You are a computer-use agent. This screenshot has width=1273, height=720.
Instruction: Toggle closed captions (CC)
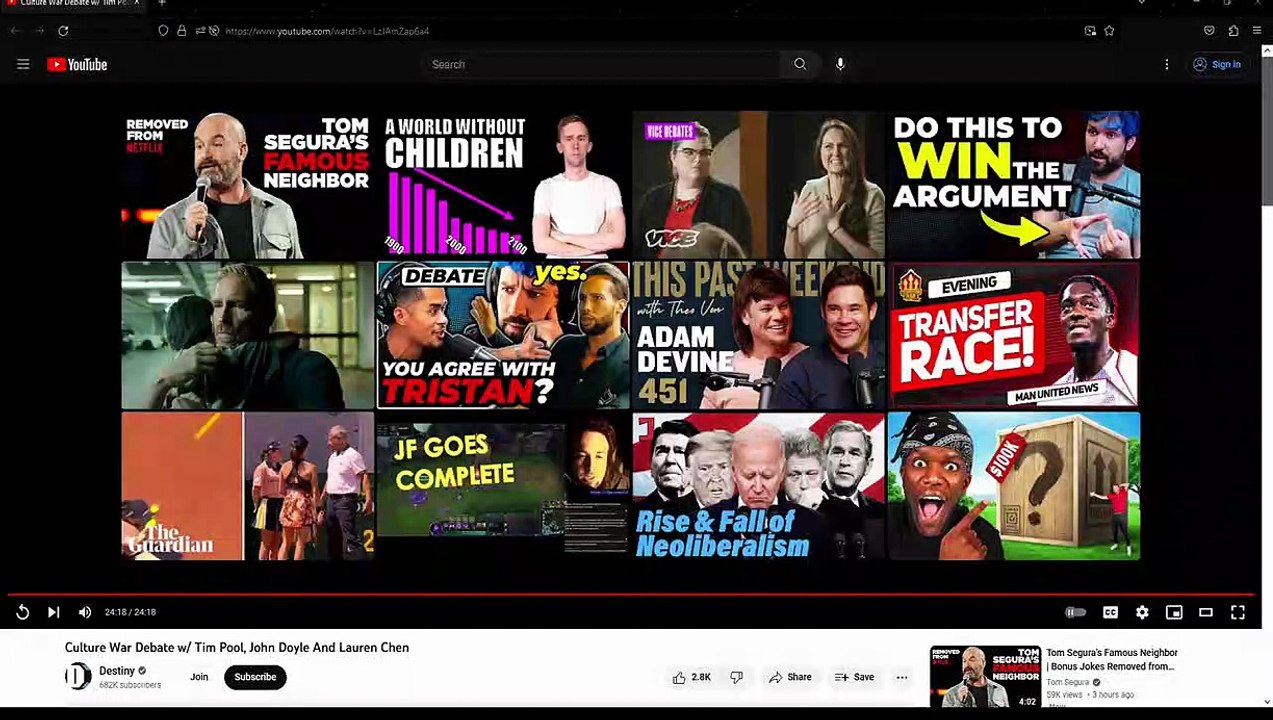1110,612
